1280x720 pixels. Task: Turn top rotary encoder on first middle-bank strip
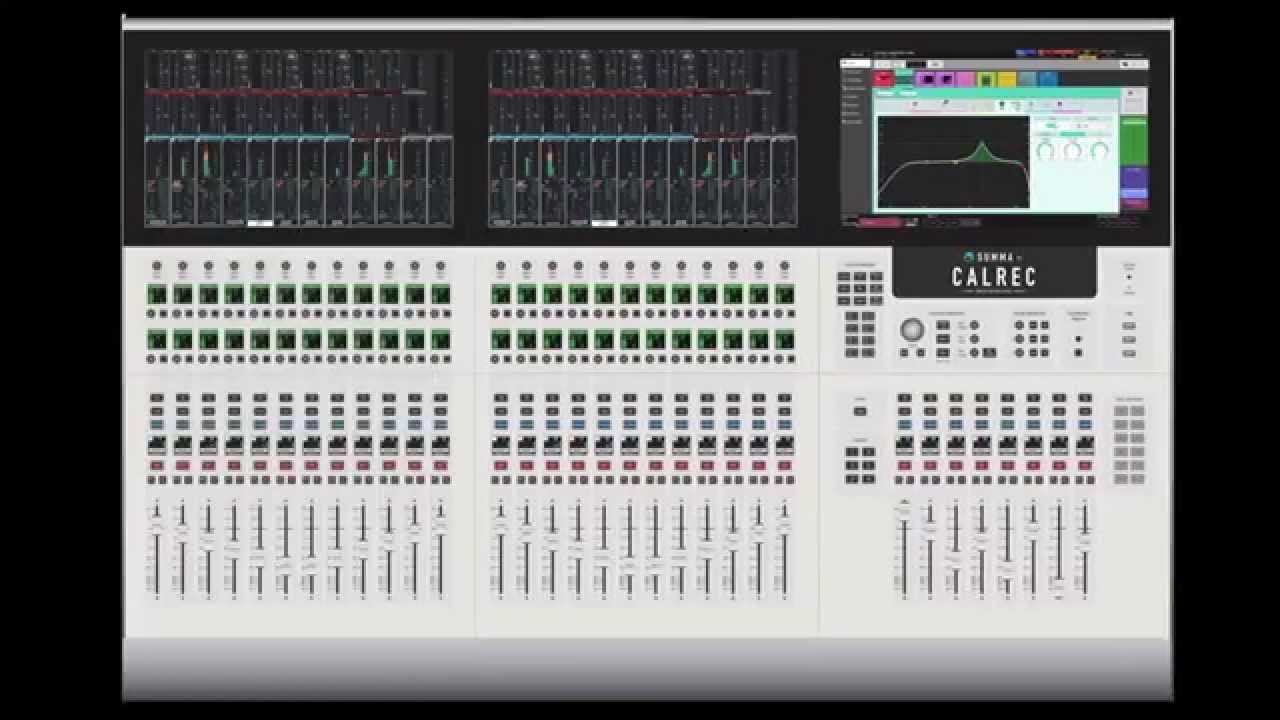(501, 267)
